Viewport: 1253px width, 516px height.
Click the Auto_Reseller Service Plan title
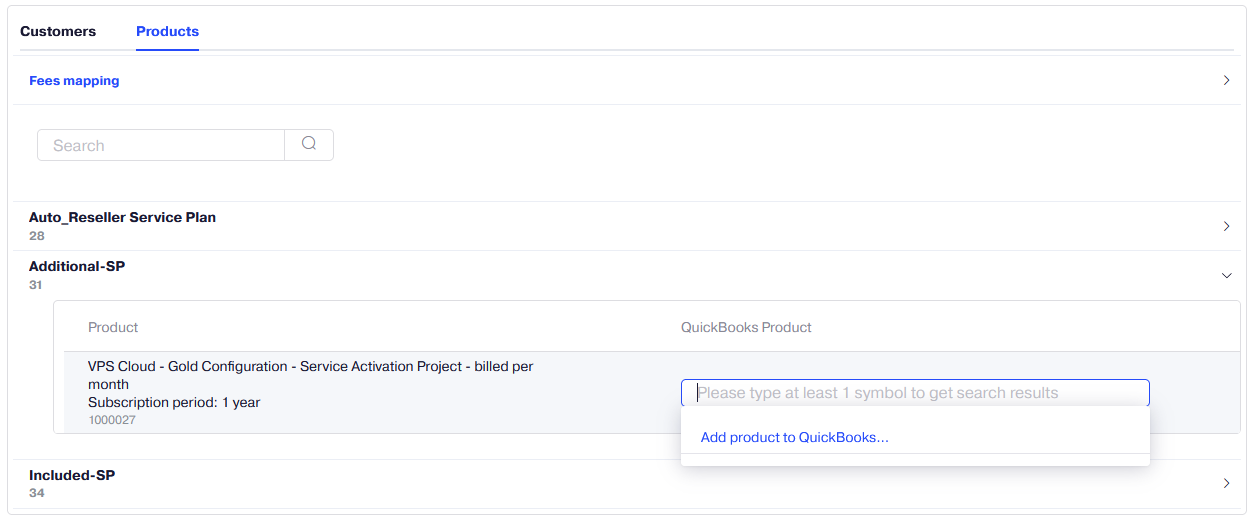pos(122,217)
